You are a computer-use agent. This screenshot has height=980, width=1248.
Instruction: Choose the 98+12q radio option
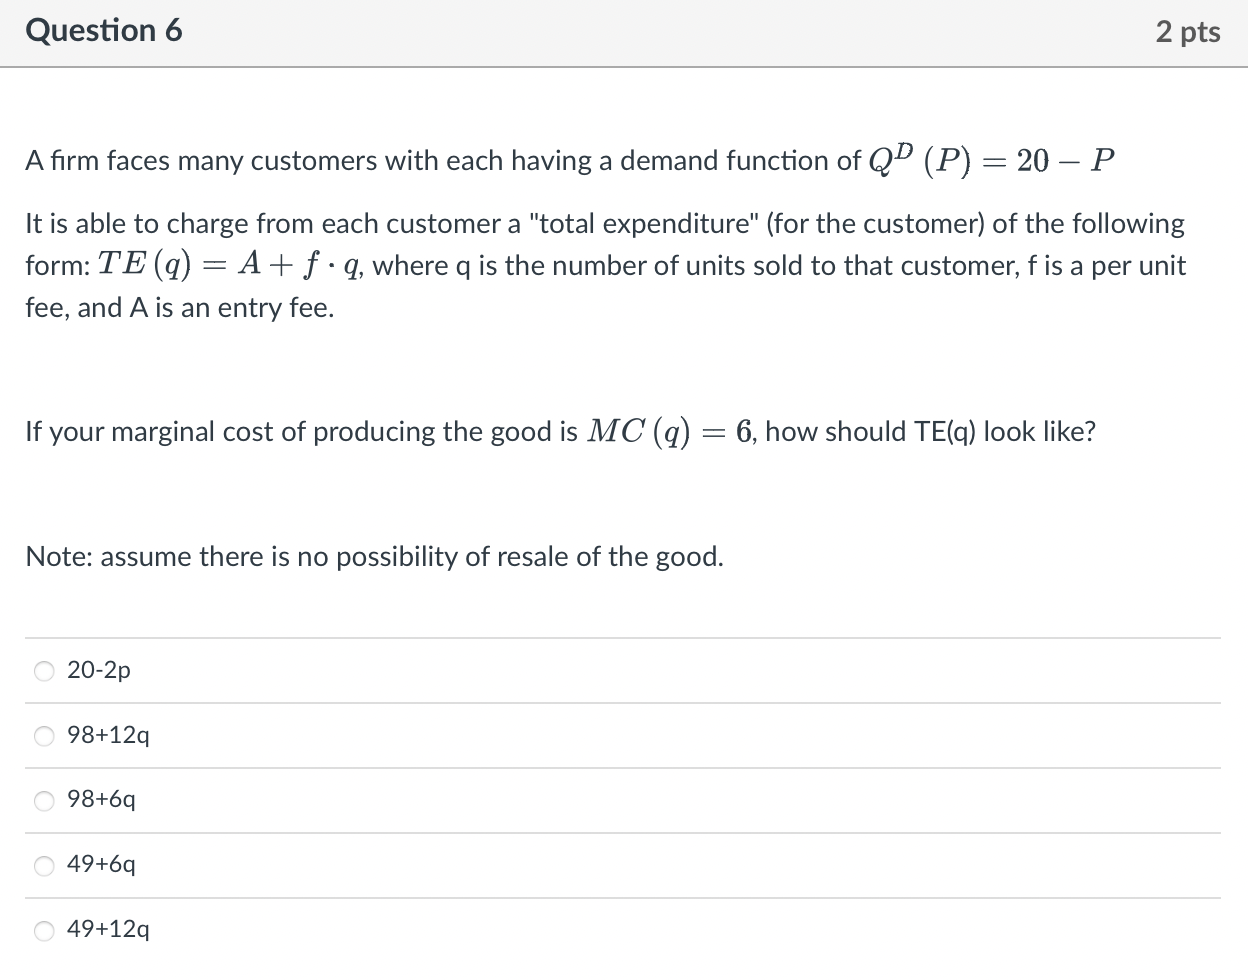tap(45, 737)
